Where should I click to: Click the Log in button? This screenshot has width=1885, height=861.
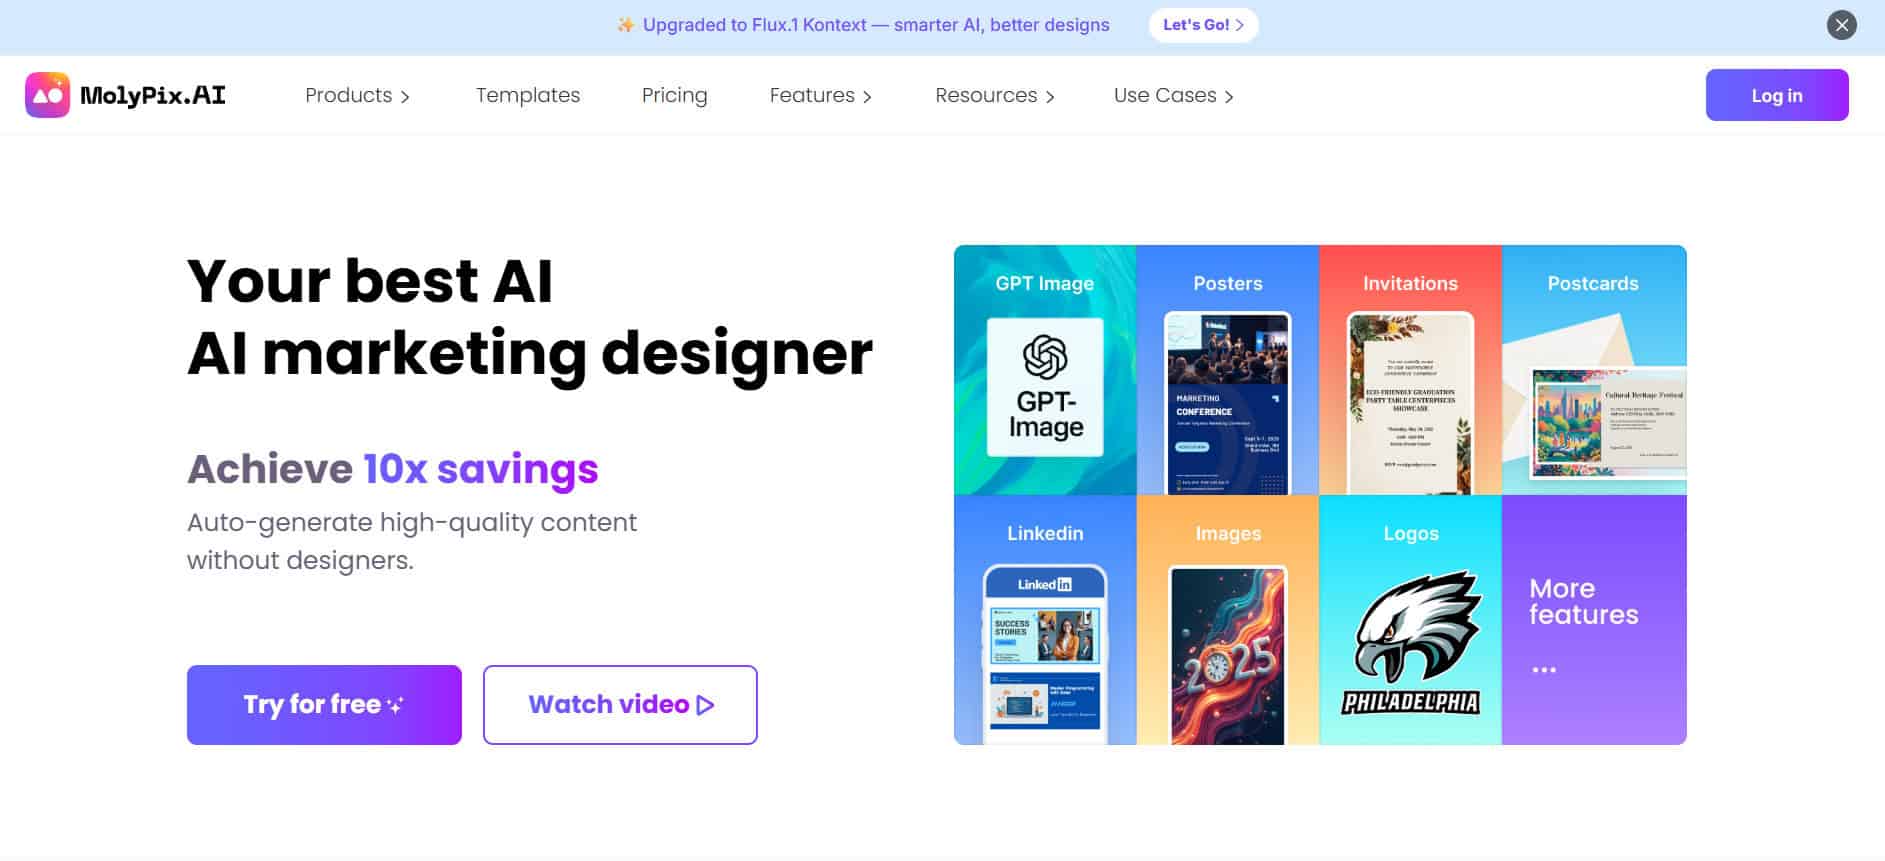pyautogui.click(x=1777, y=95)
